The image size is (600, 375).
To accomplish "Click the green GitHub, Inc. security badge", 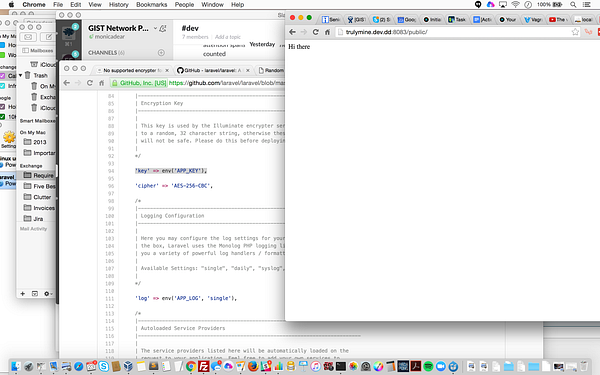I will [x=139, y=83].
